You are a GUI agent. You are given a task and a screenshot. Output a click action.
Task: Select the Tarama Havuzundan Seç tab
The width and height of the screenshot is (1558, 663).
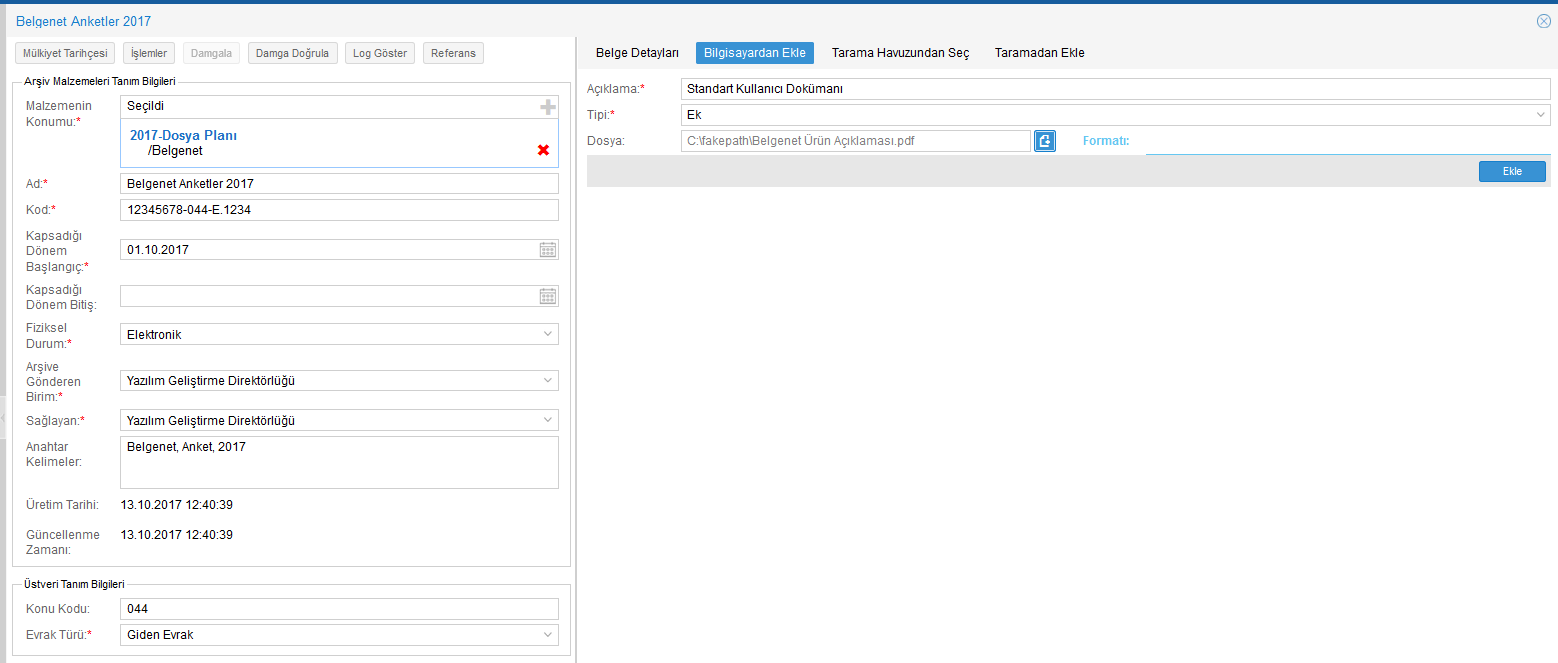[900, 53]
